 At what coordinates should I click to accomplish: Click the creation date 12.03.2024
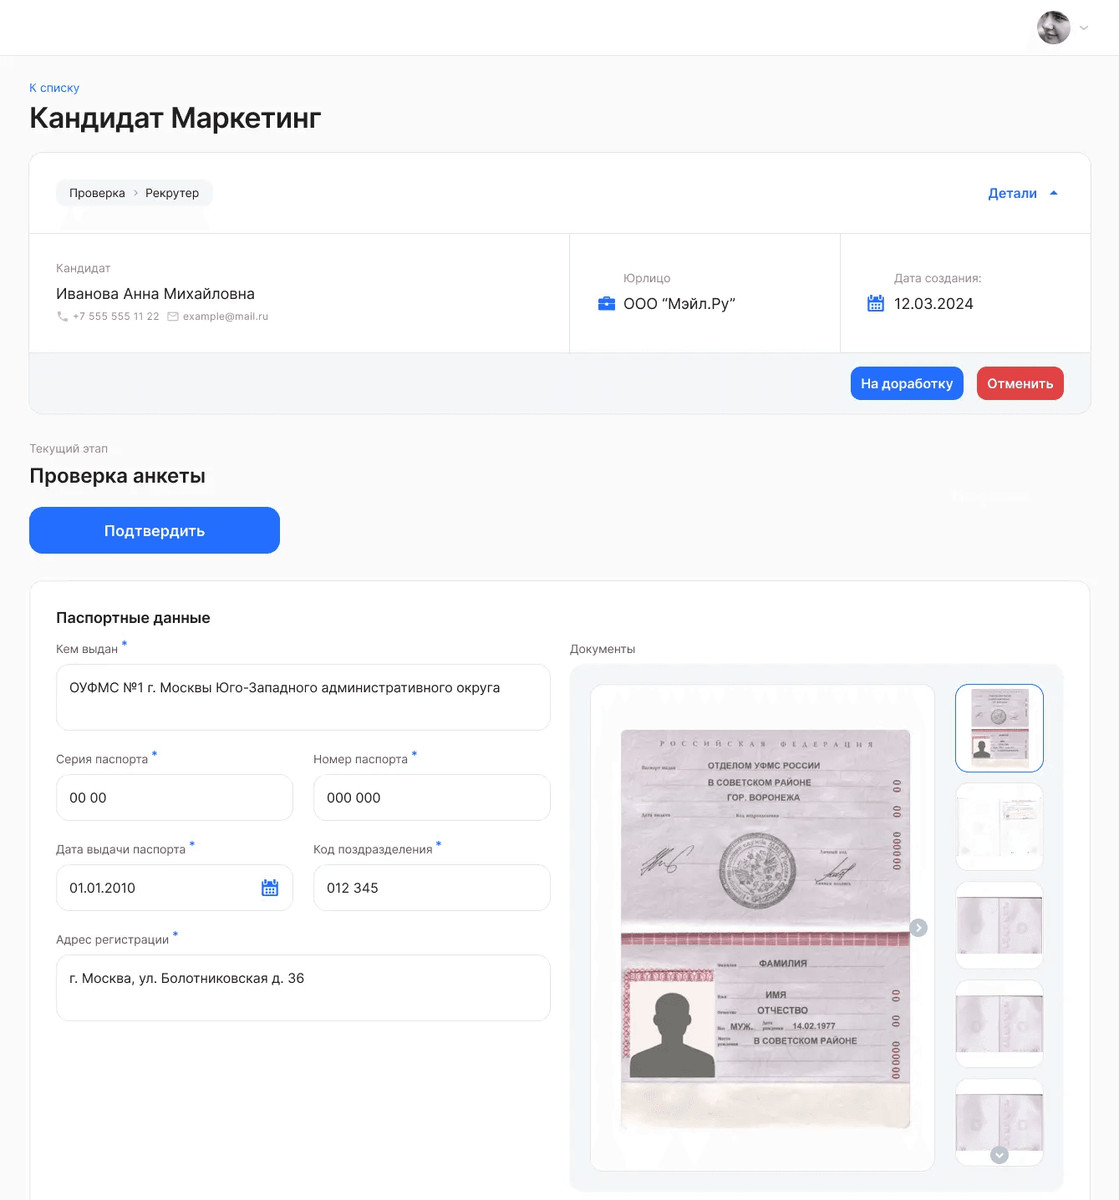coord(933,303)
